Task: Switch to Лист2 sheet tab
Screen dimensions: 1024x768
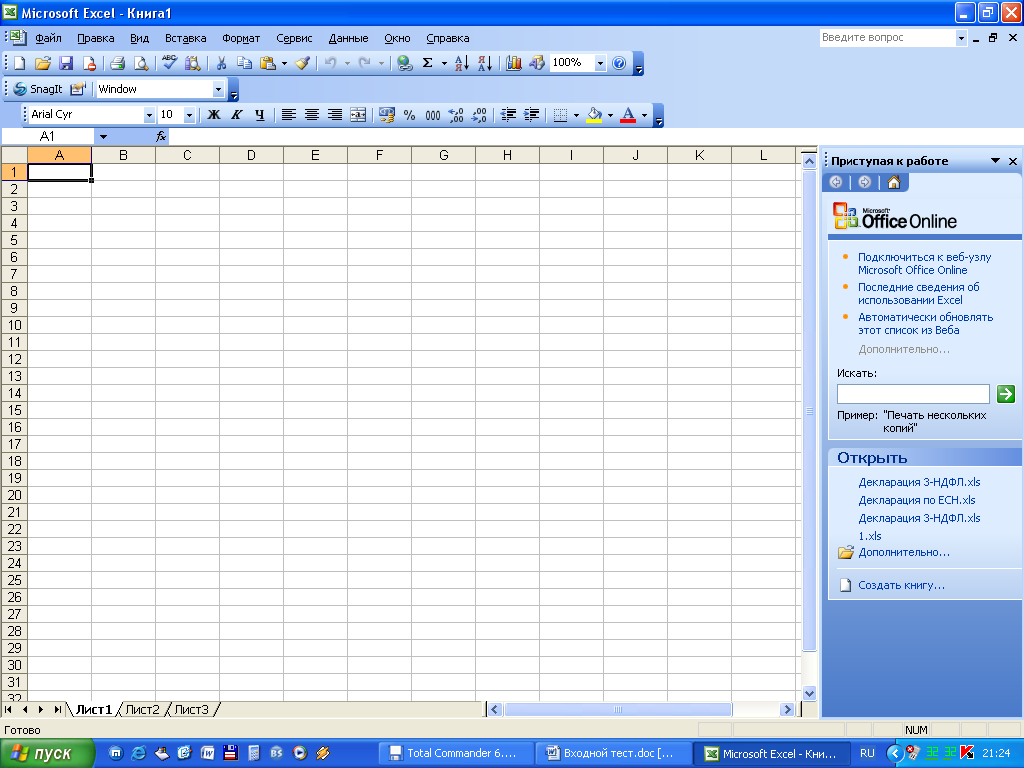Action: (x=142, y=709)
